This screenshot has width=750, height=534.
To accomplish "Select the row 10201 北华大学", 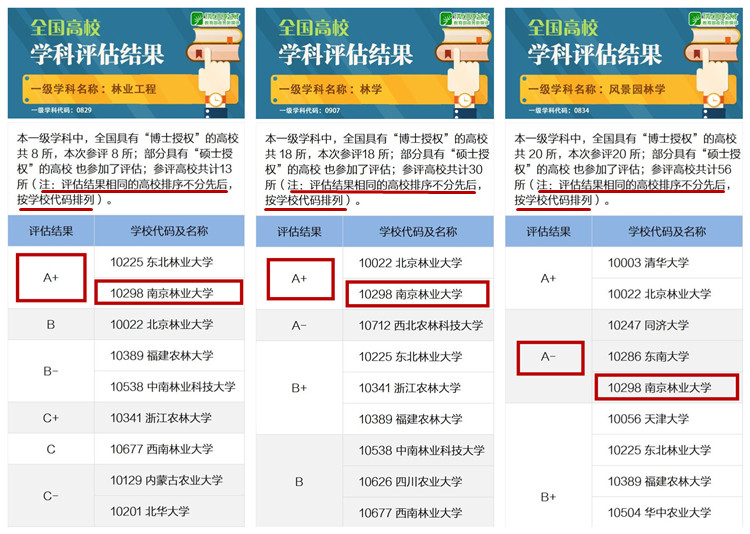I will click(150, 511).
